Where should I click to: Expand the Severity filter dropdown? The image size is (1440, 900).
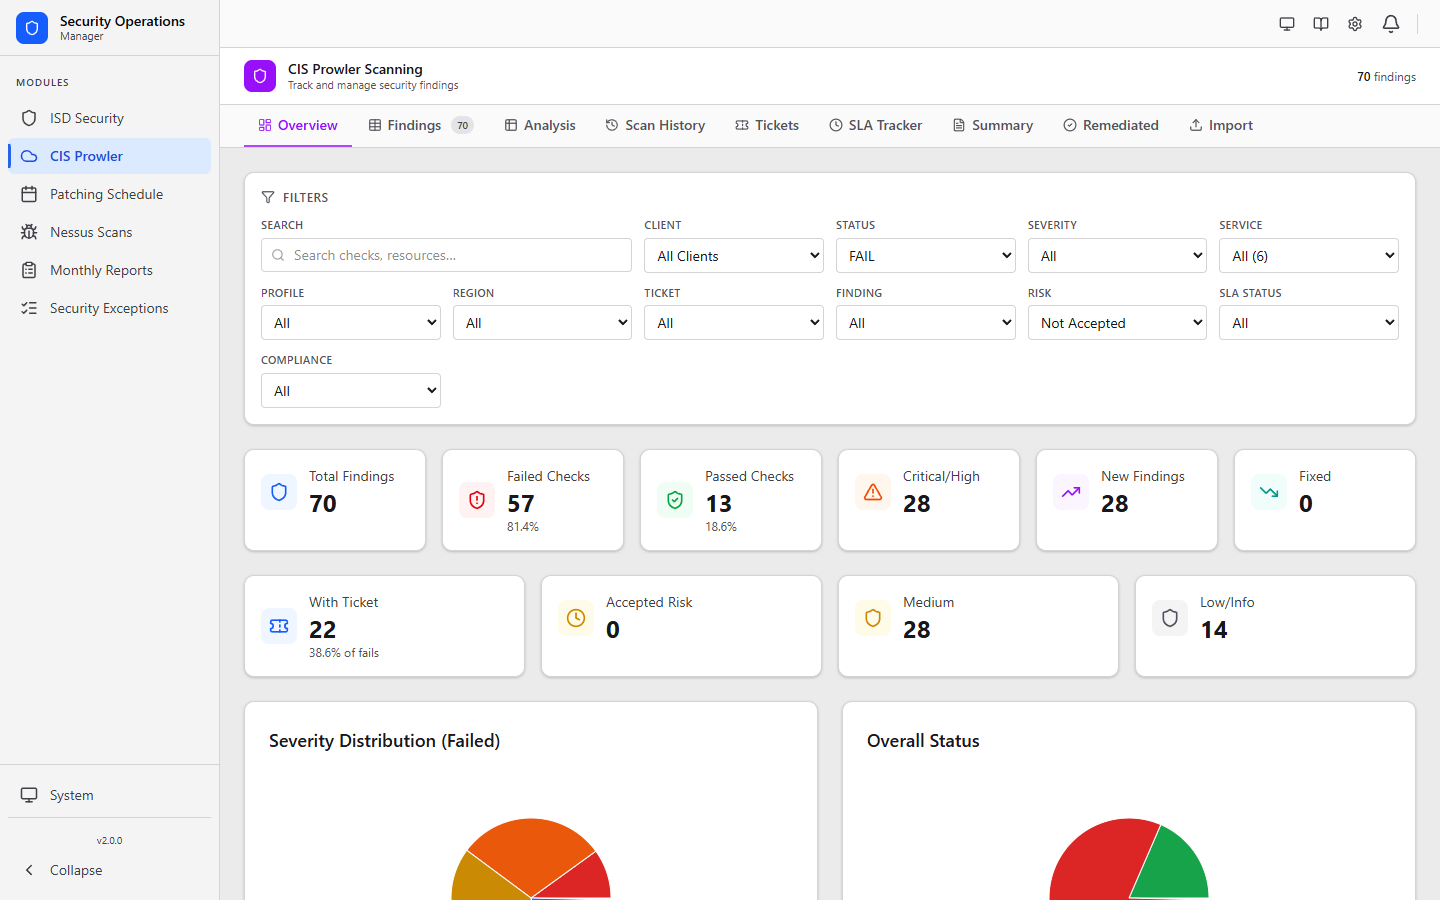[1117, 256]
